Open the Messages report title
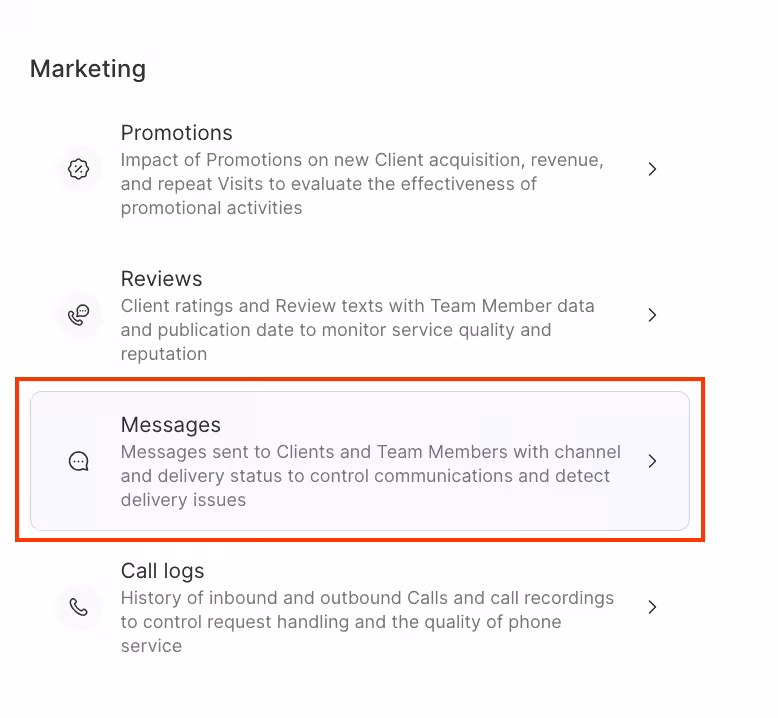Image resolution: width=778 pixels, height=718 pixels. [170, 425]
